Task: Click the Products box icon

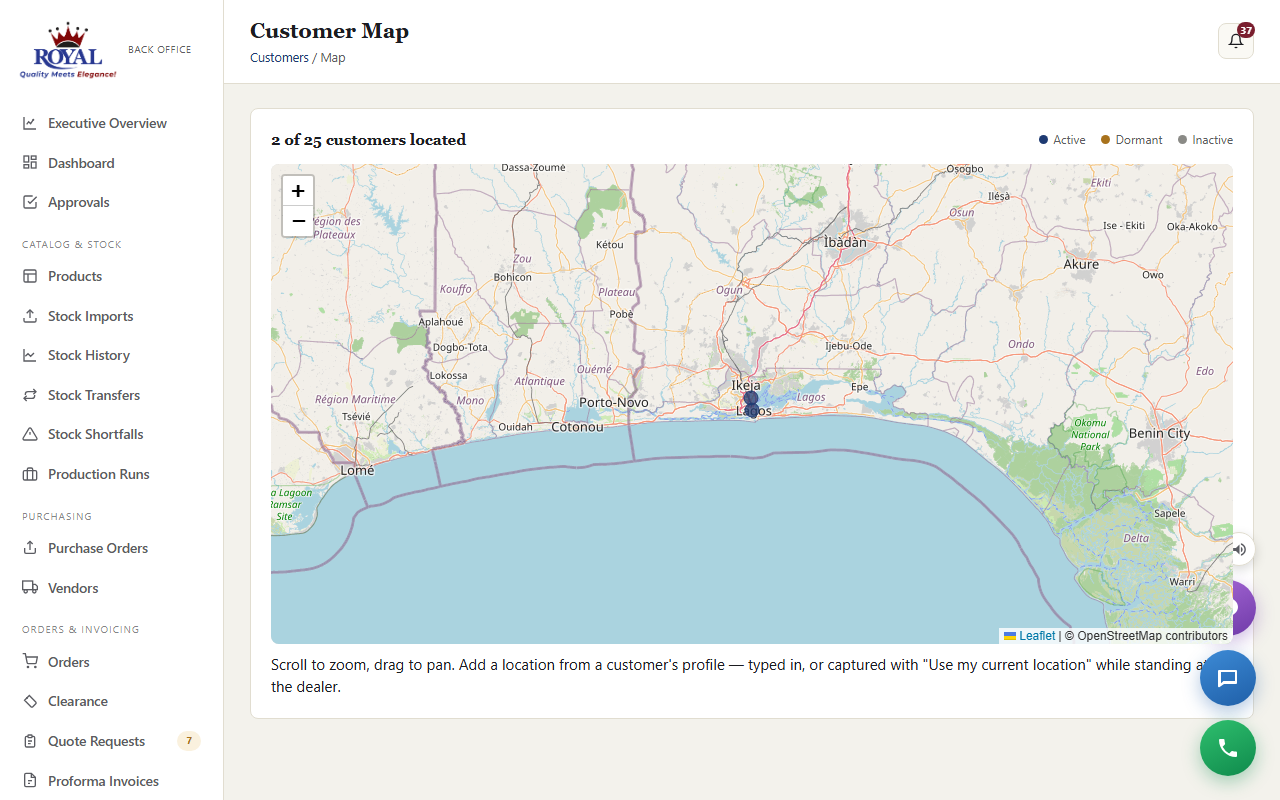Action: 30,276
